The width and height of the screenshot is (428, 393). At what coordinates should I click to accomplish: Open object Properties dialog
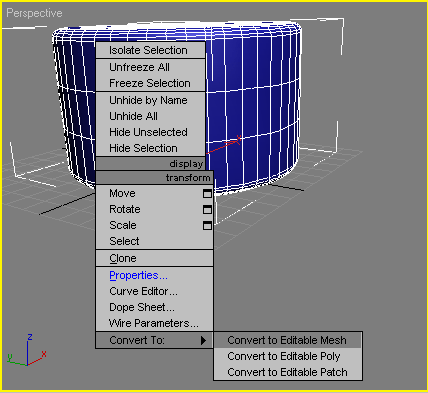pyautogui.click(x=154, y=276)
